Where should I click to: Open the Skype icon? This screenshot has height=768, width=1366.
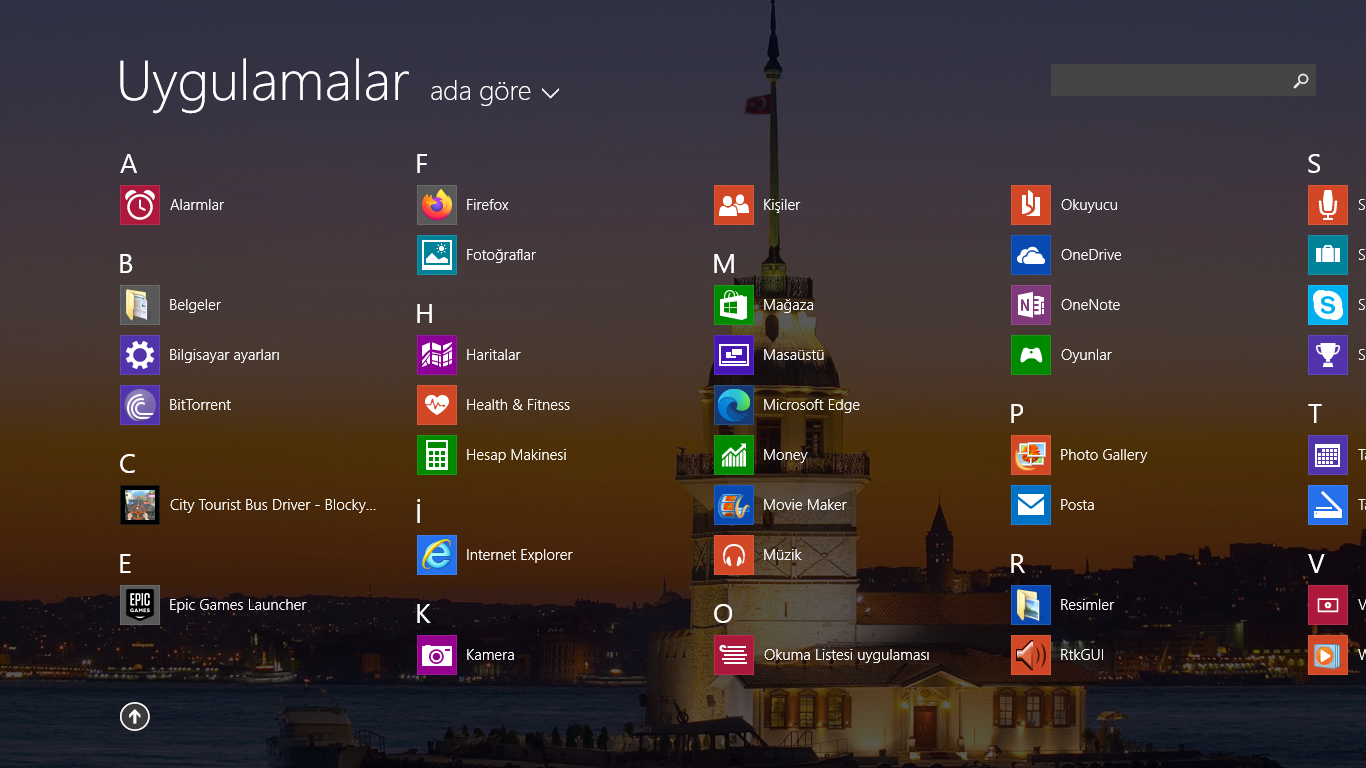(x=1328, y=305)
